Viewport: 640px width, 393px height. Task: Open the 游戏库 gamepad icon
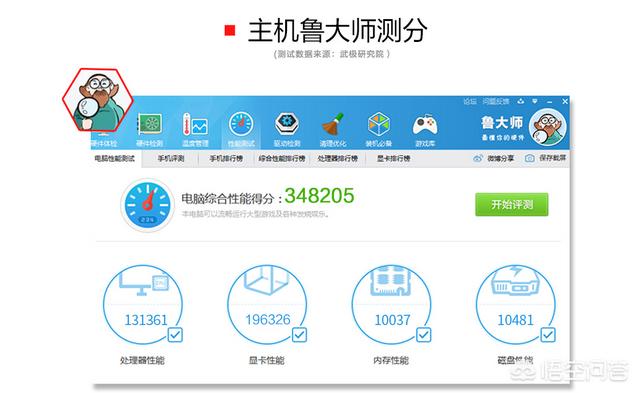[425, 125]
